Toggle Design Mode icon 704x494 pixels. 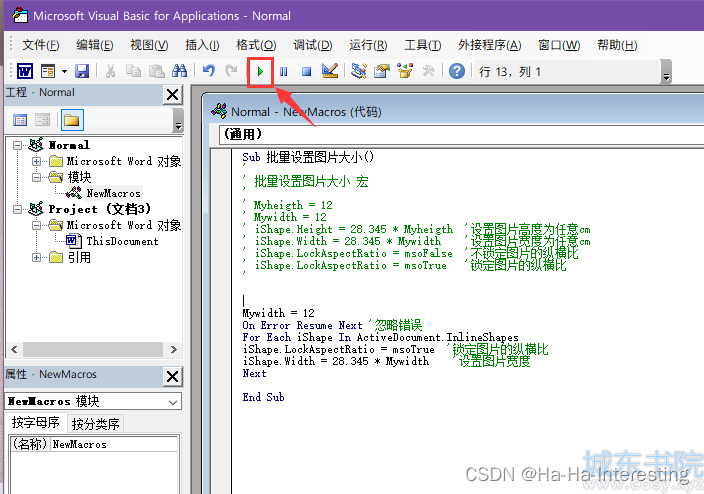pos(330,71)
